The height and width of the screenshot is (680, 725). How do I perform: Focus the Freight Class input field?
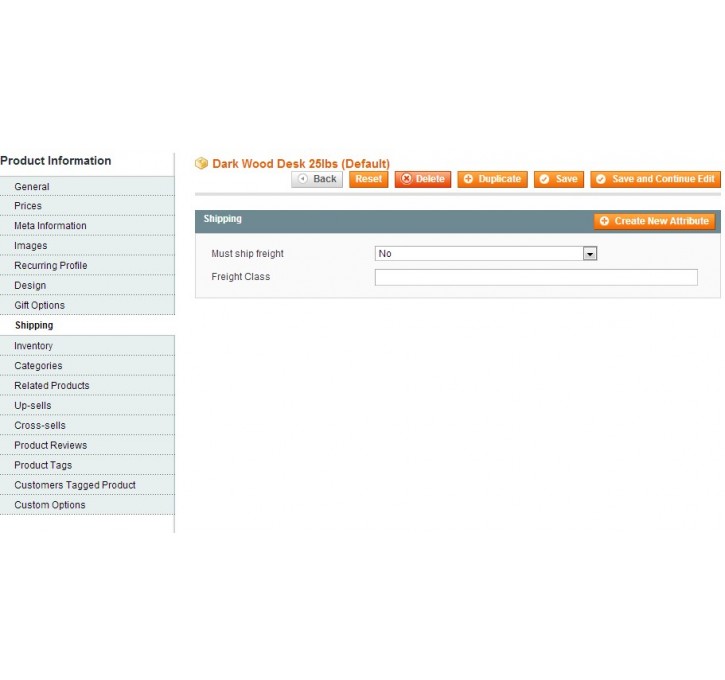click(x=536, y=277)
